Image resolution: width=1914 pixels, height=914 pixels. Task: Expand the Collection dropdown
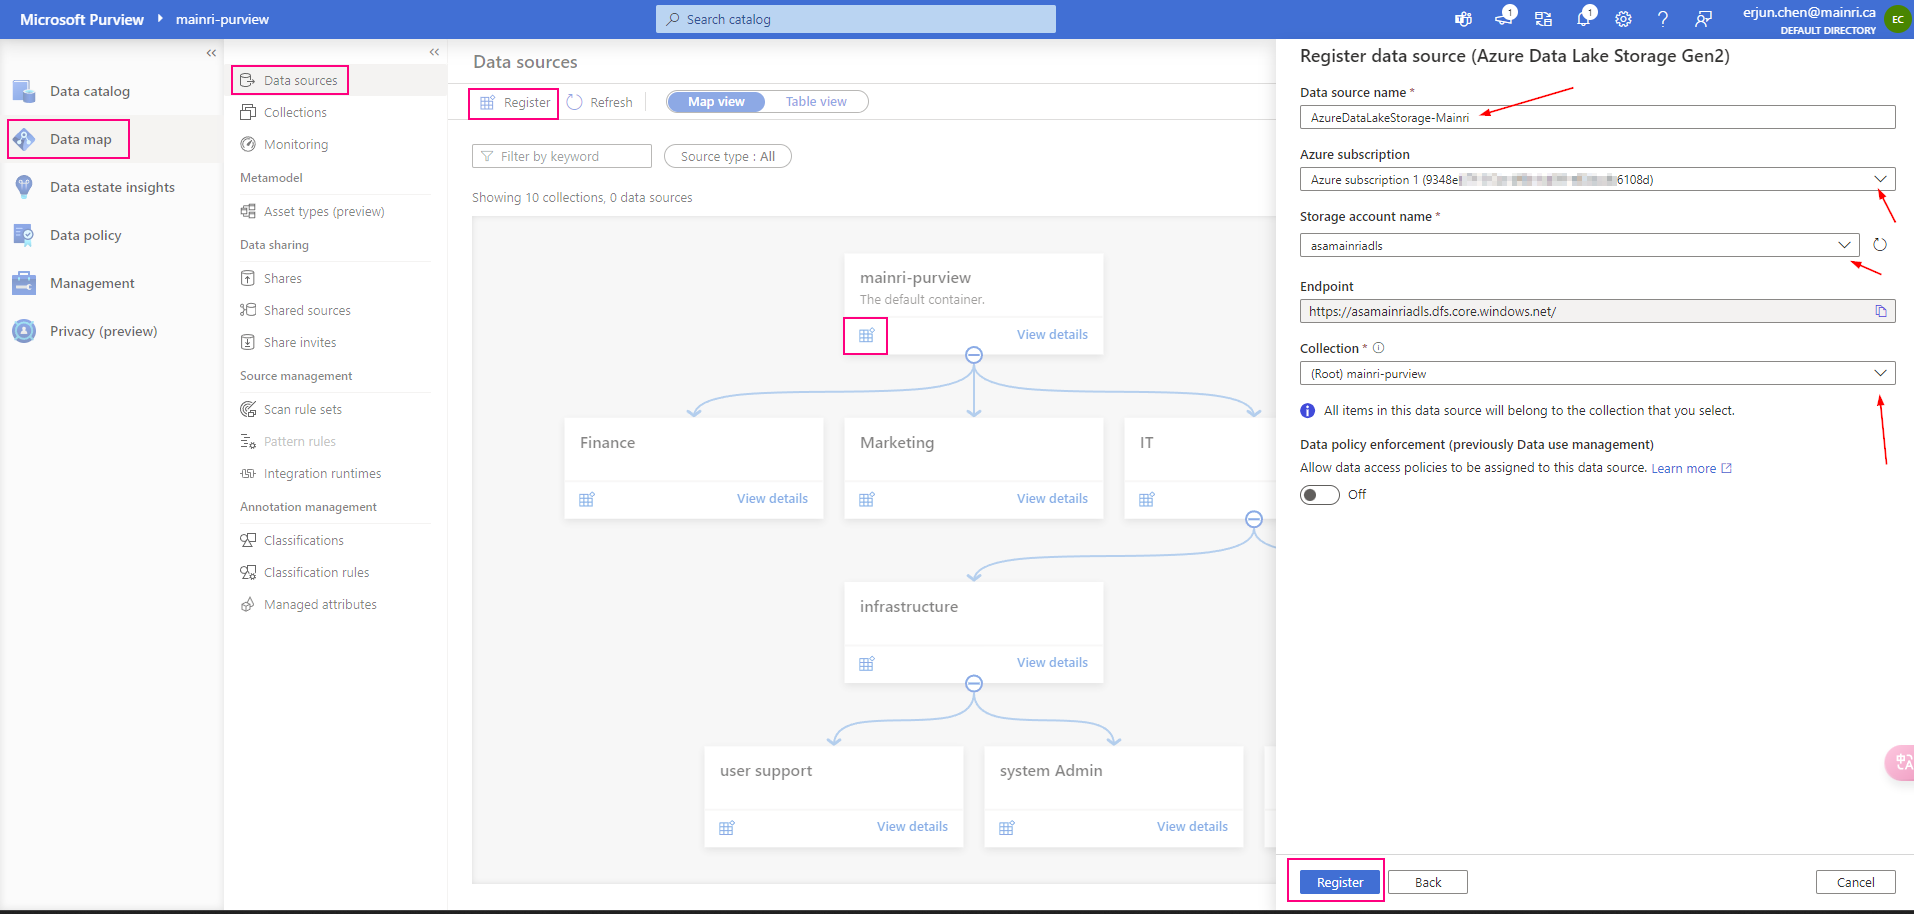1880,372
